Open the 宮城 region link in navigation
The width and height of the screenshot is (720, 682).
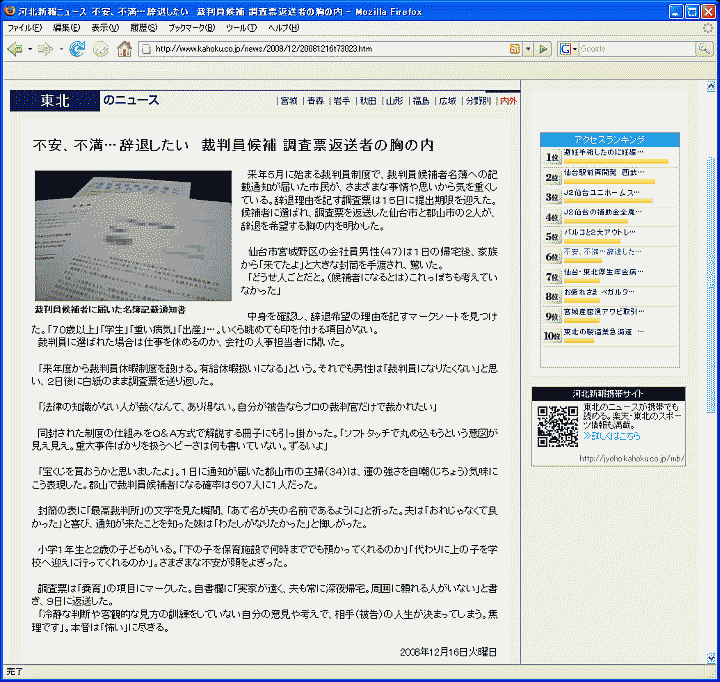click(x=288, y=101)
